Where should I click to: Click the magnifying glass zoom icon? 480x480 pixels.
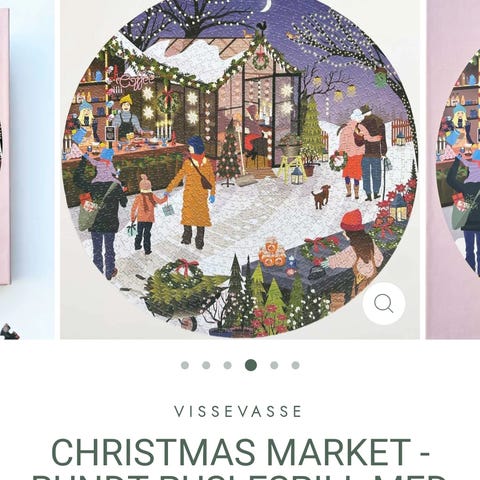[x=384, y=304]
